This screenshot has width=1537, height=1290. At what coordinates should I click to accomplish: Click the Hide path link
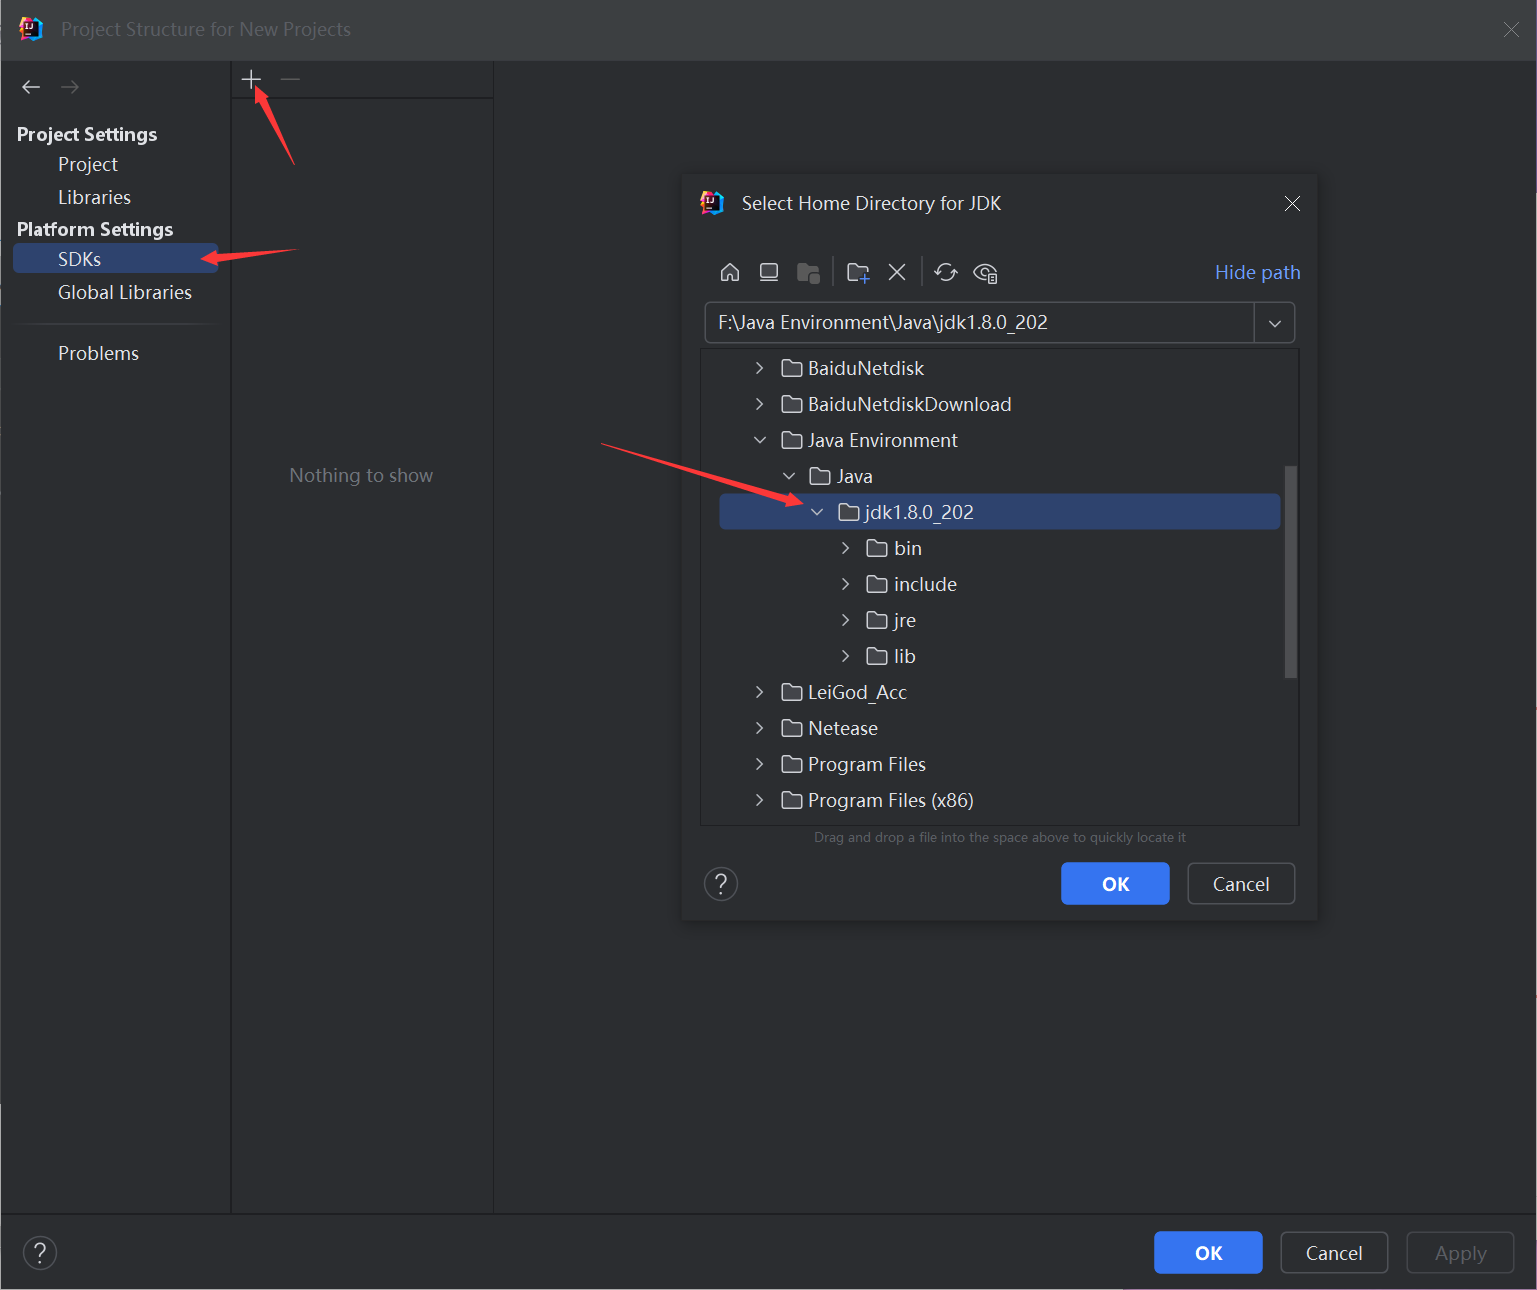[1257, 272]
